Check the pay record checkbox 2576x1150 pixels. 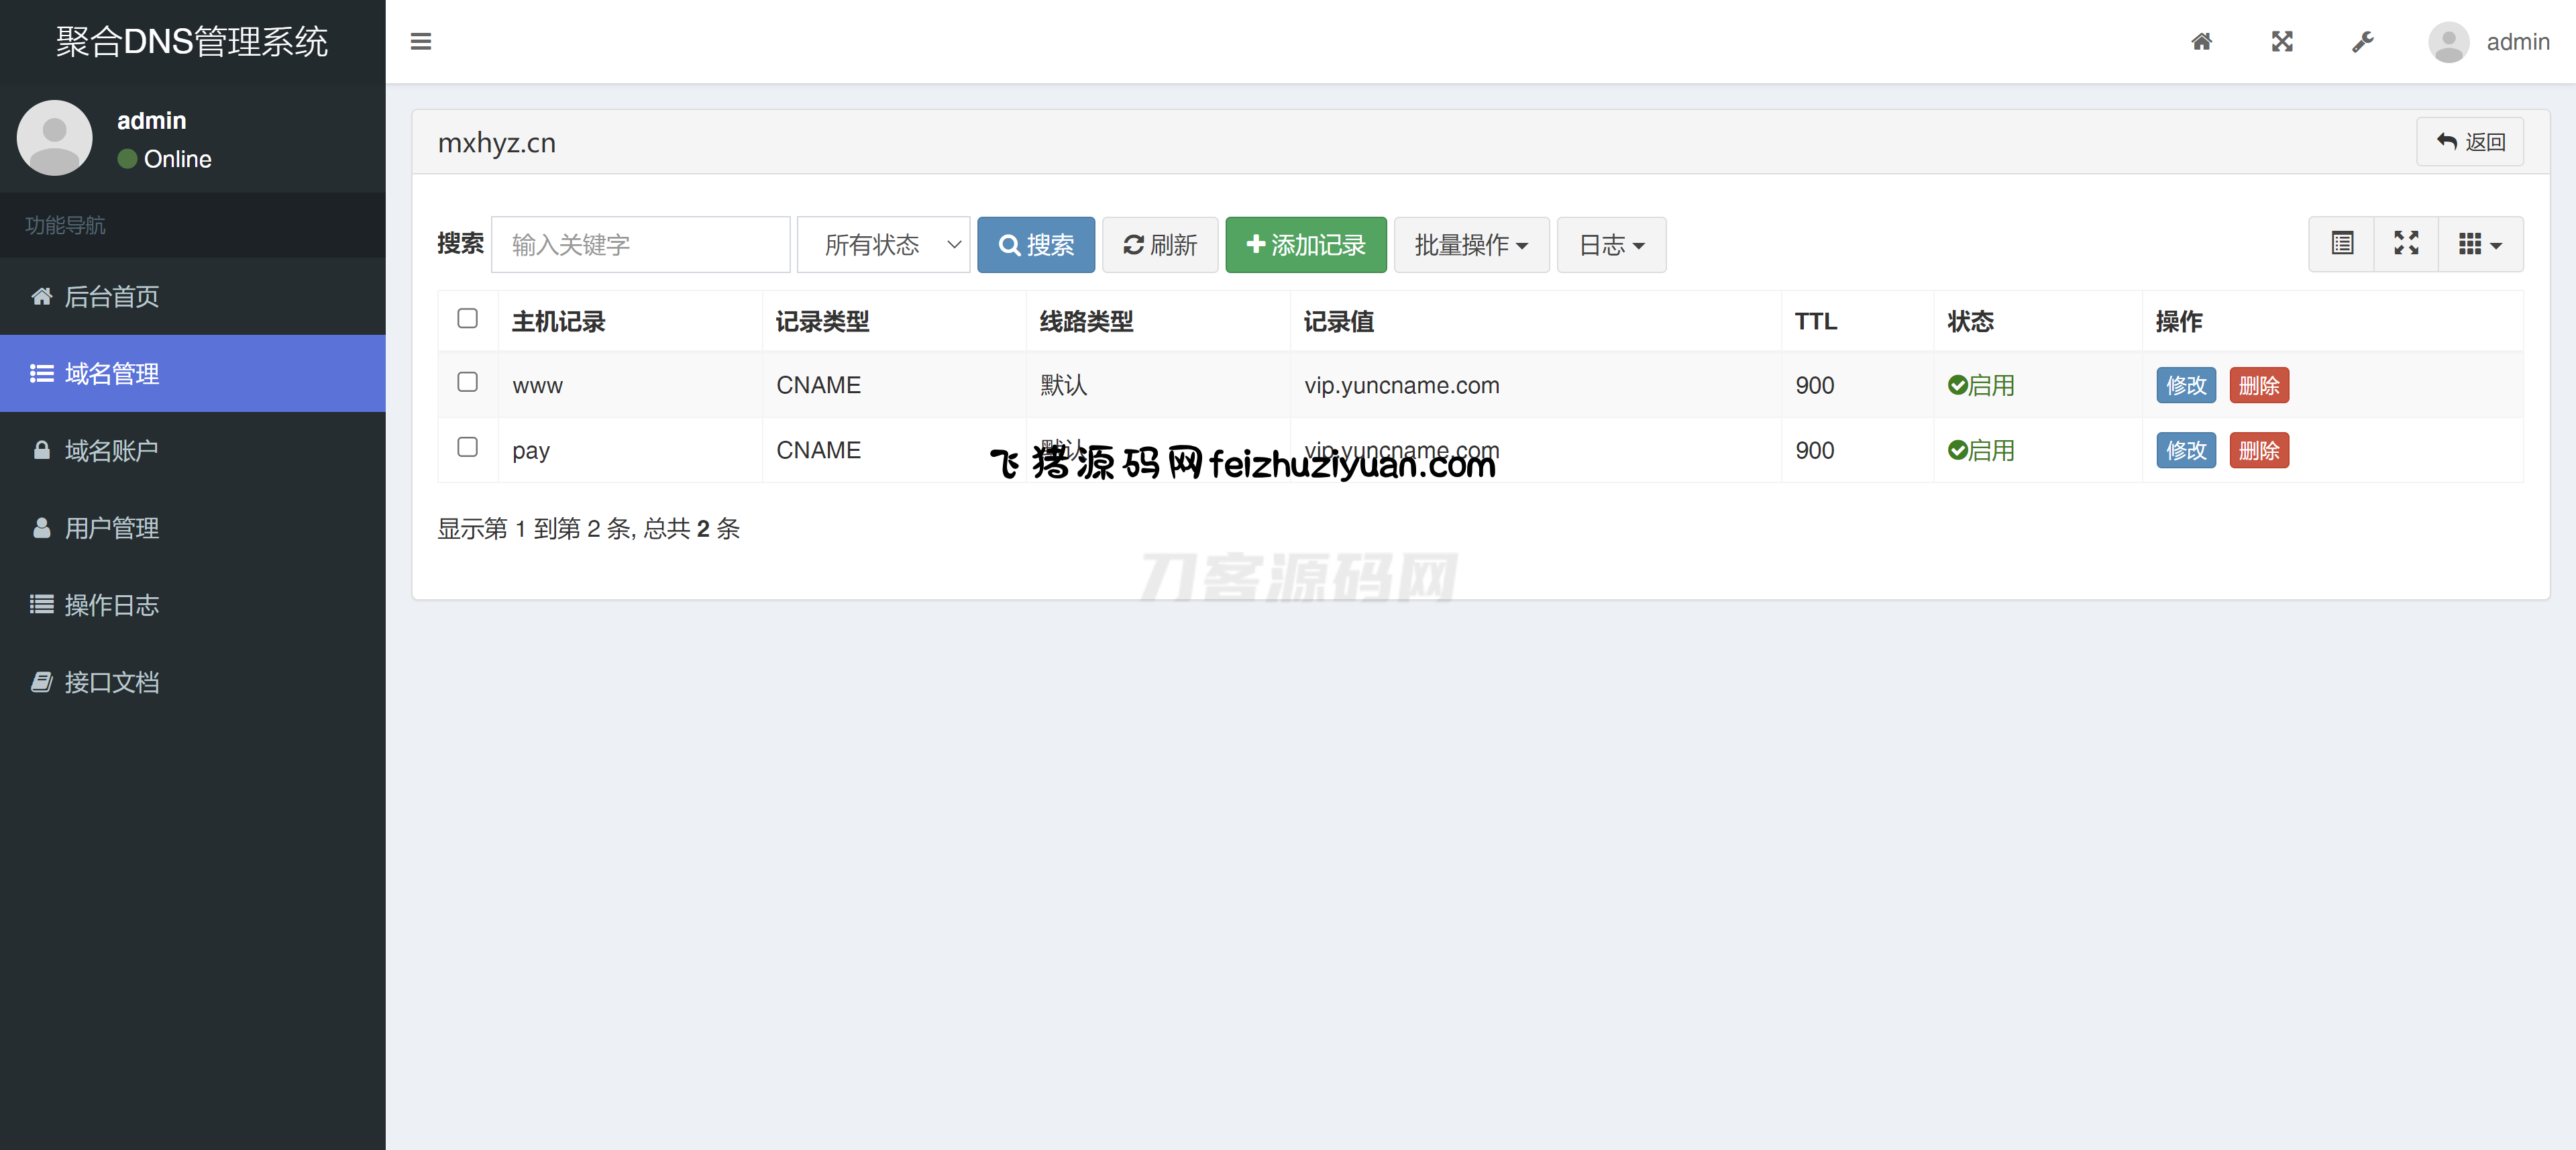click(467, 447)
